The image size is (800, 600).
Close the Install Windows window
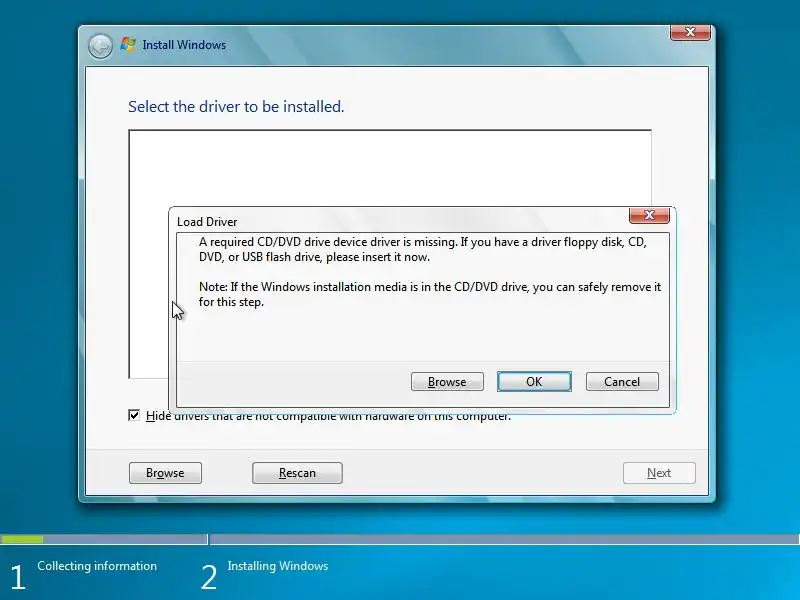click(x=690, y=32)
